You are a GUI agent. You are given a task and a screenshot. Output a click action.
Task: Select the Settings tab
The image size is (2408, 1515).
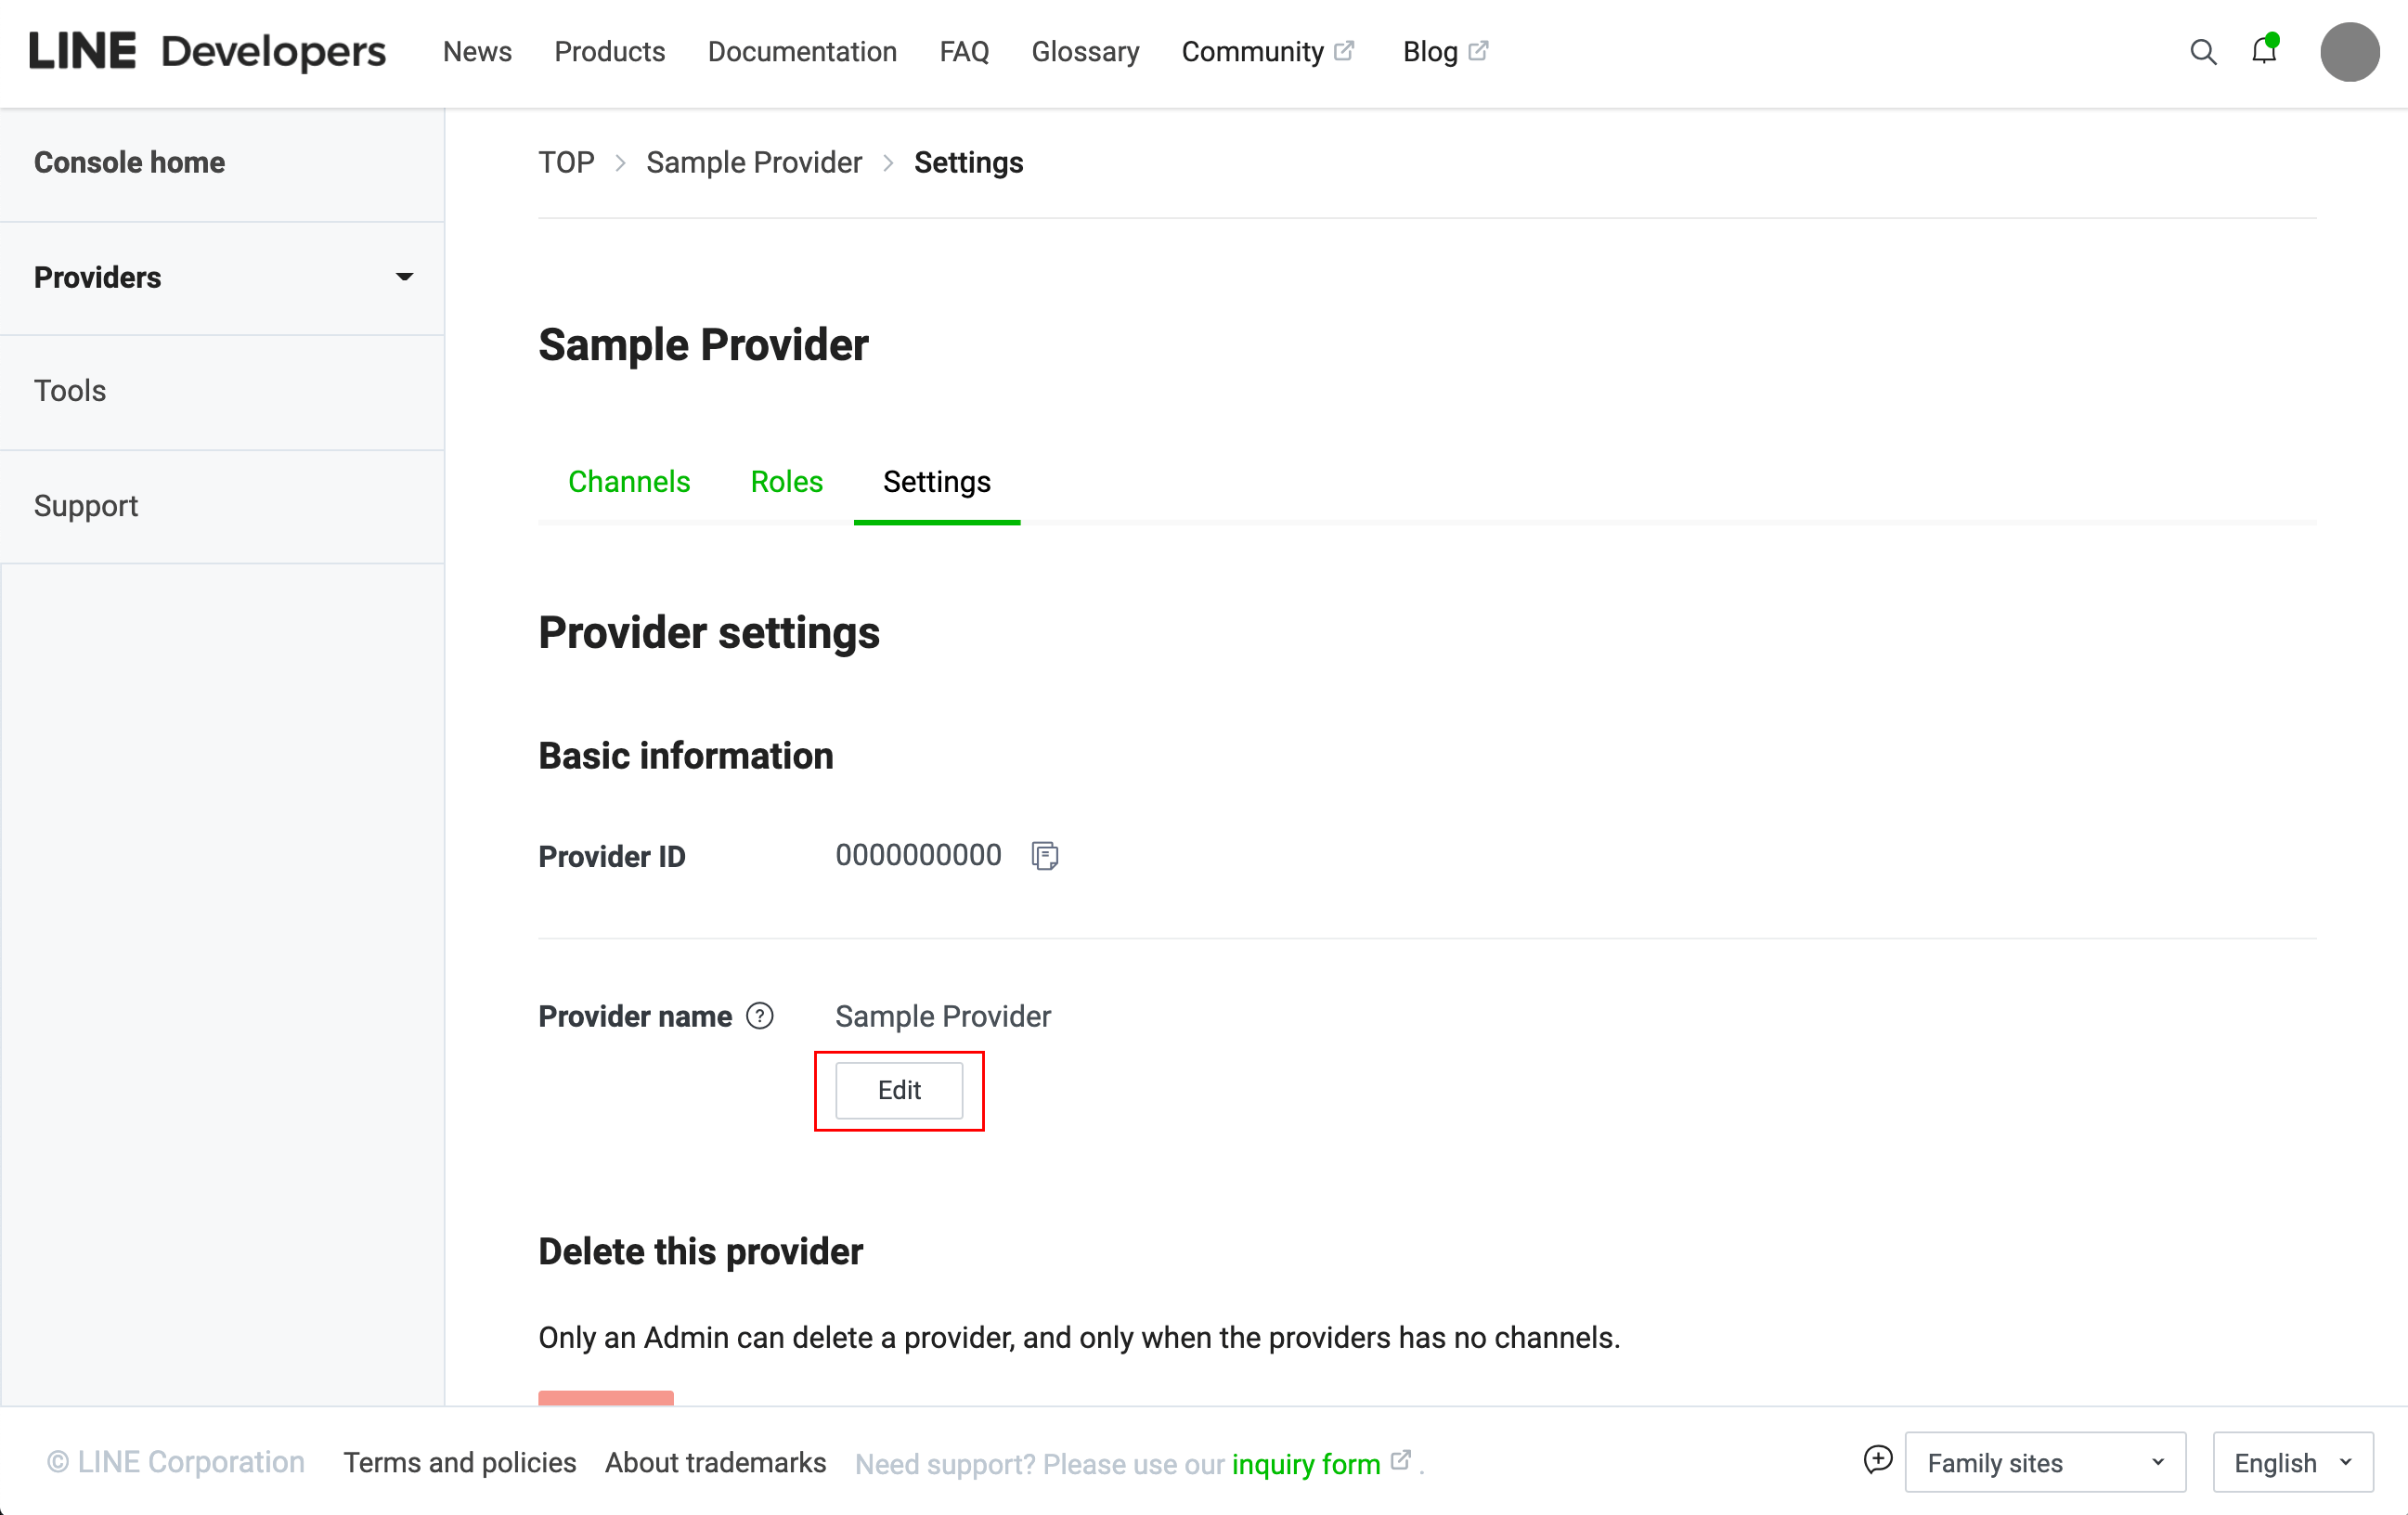tap(937, 482)
